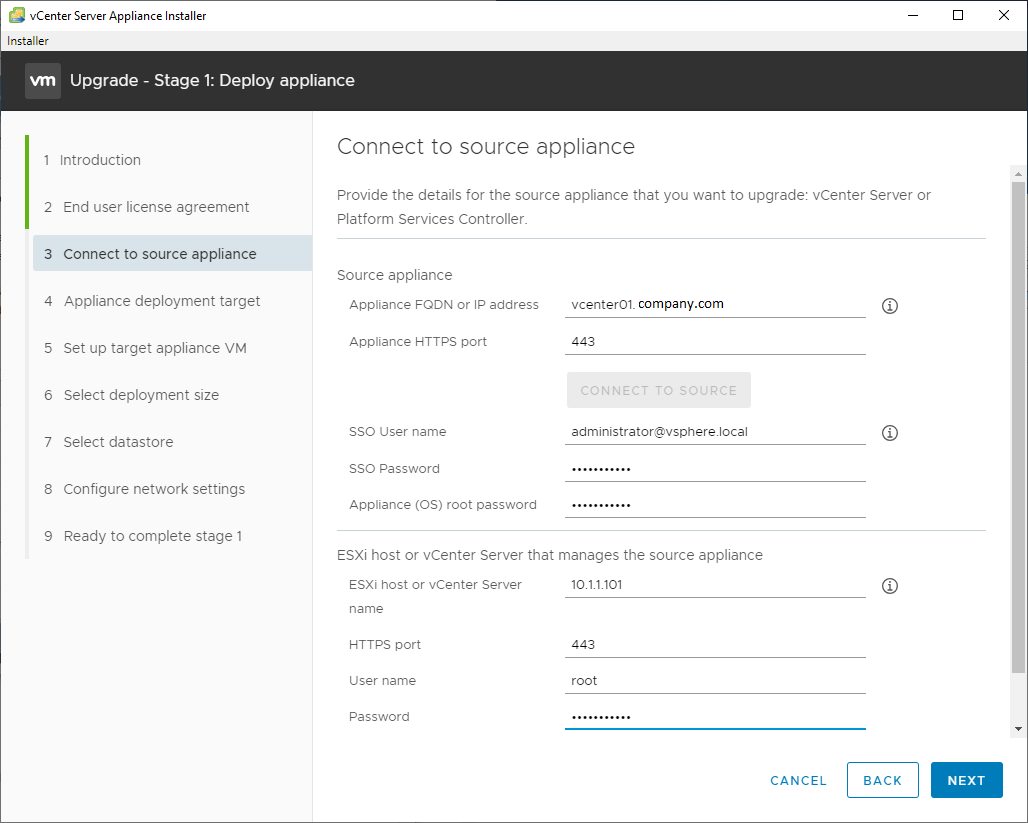
Task: Go back with the Back button
Action: coord(882,780)
